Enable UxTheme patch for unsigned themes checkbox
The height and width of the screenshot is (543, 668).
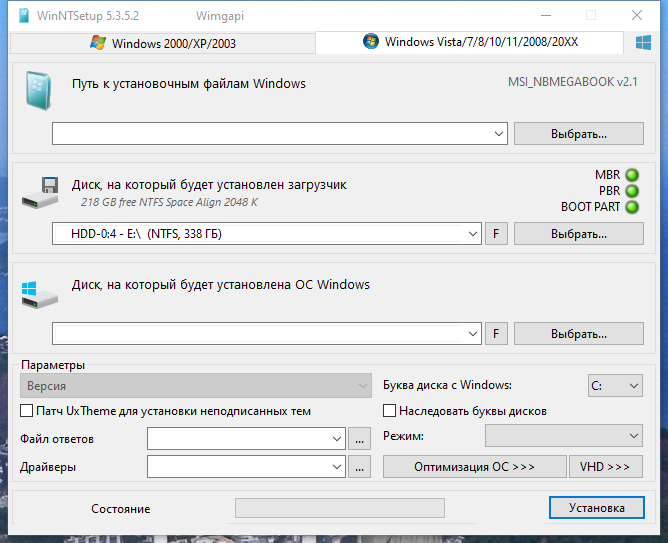point(26,411)
